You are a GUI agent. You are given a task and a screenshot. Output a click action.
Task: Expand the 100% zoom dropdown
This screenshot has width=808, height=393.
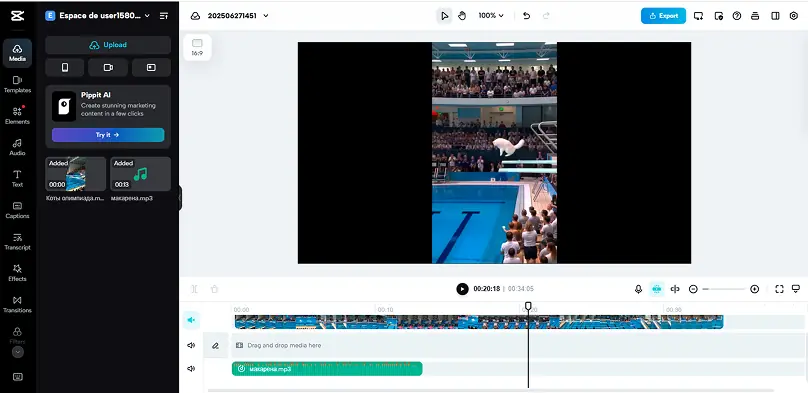pos(491,16)
